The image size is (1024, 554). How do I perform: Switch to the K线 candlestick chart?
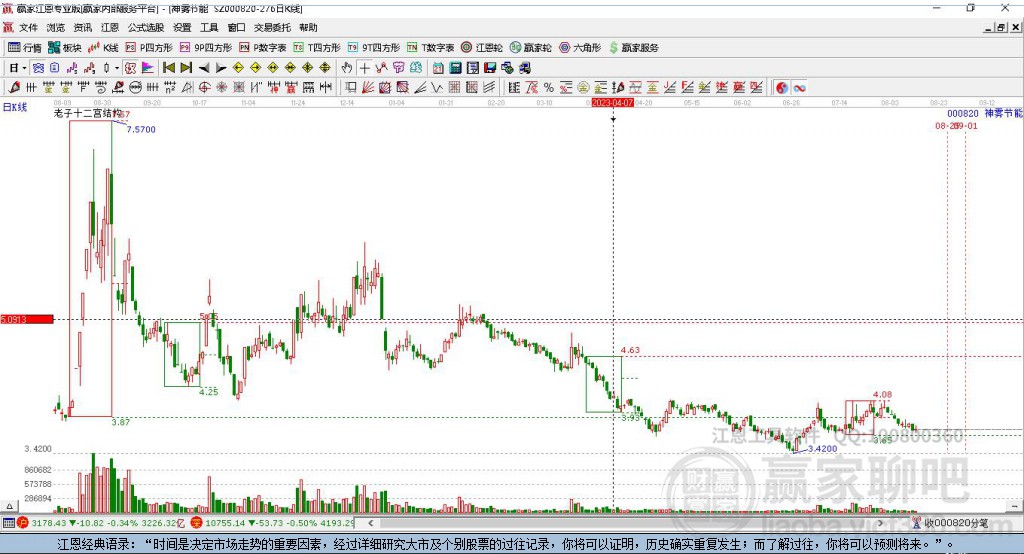[x=103, y=48]
